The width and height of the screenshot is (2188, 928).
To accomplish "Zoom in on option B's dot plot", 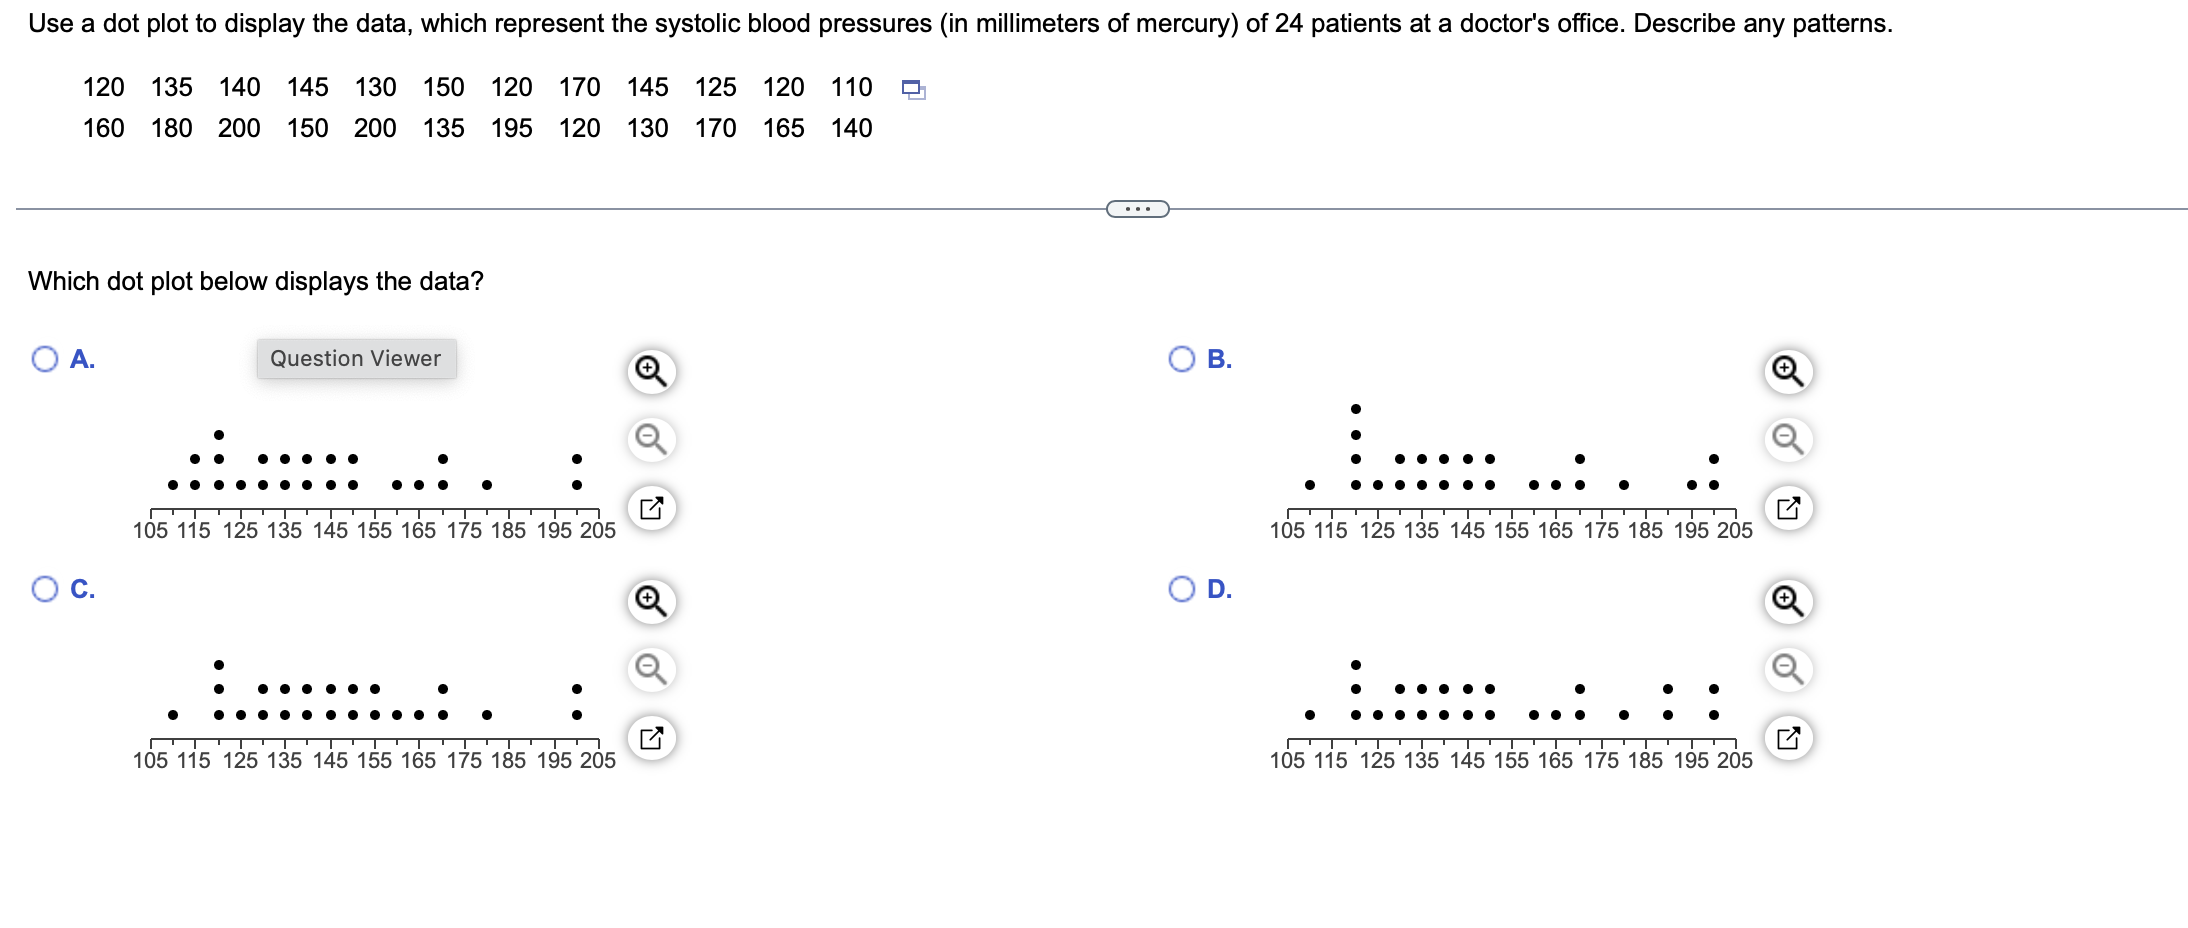I will [x=1789, y=370].
